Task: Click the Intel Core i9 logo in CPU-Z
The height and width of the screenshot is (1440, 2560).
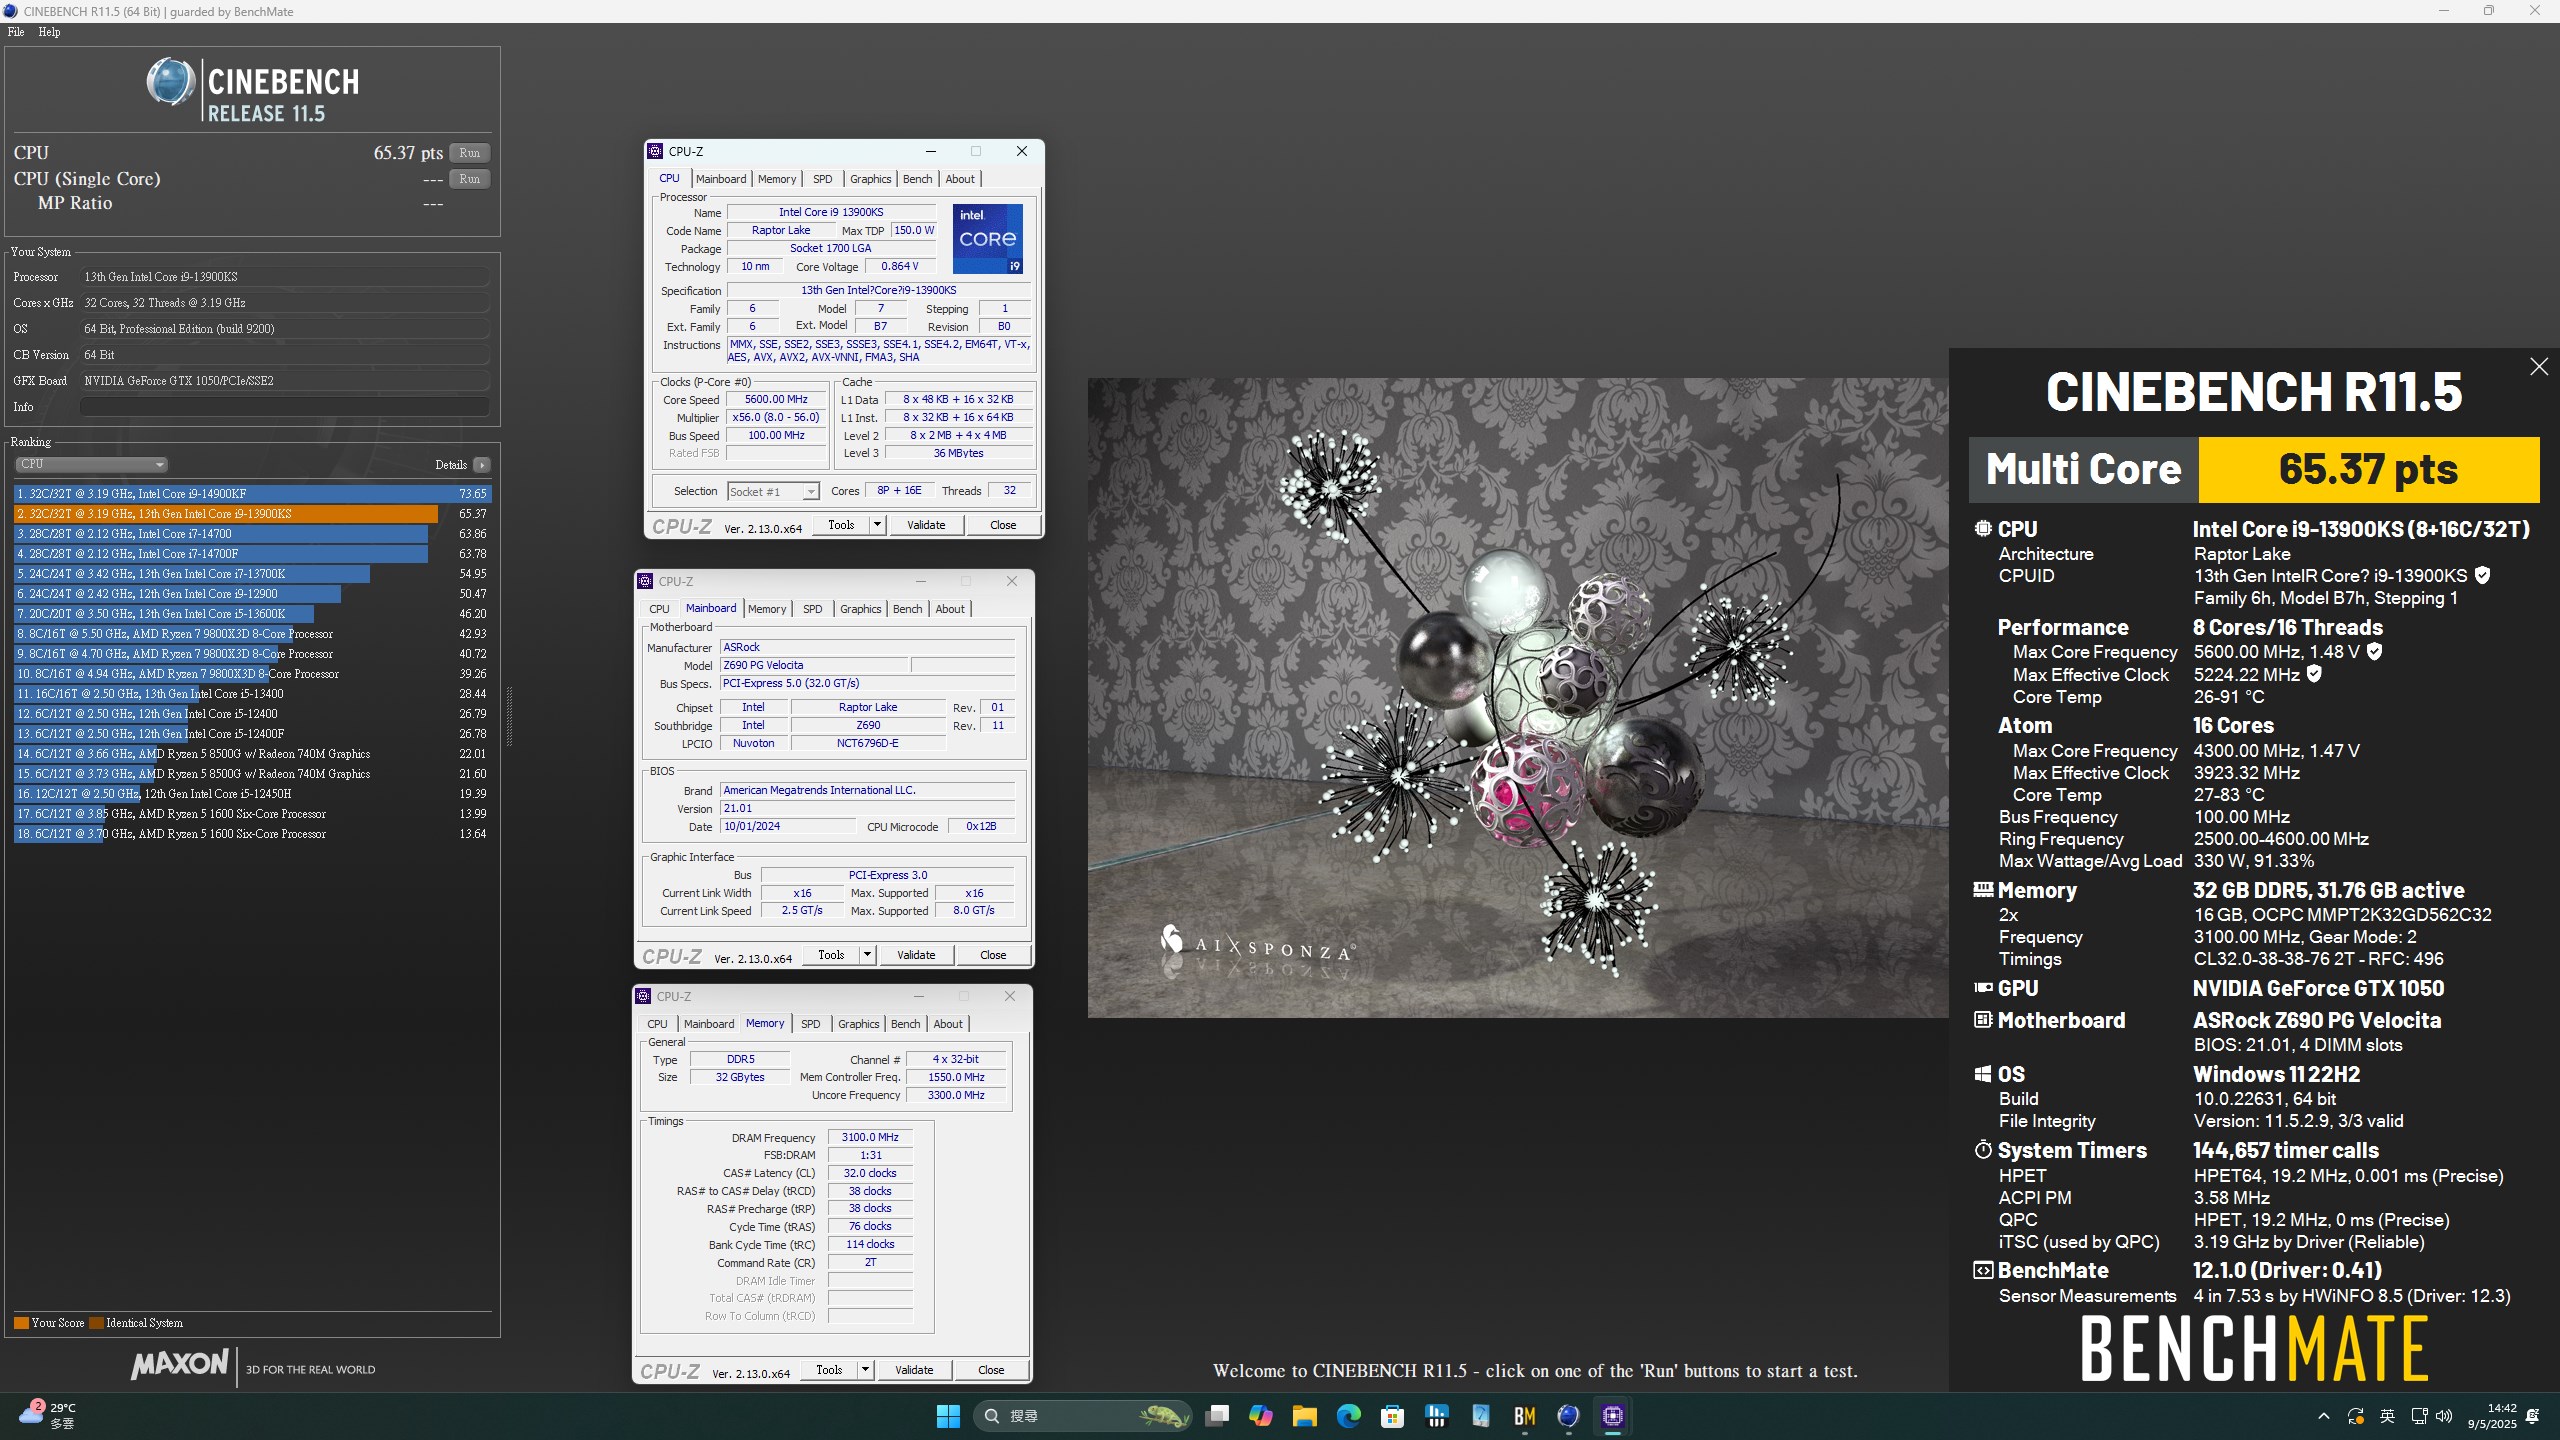Action: [987, 238]
